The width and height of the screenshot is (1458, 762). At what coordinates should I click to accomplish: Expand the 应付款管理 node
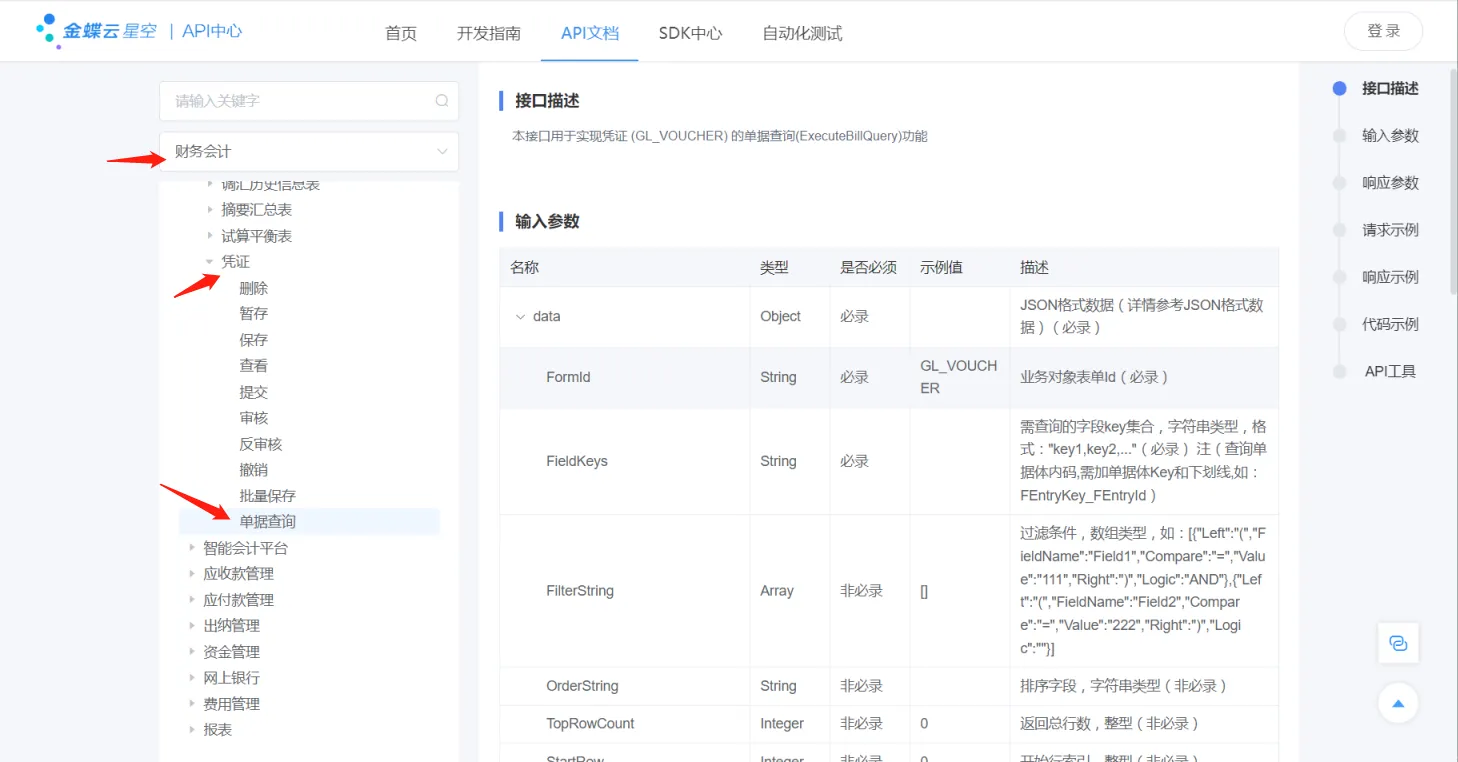192,600
